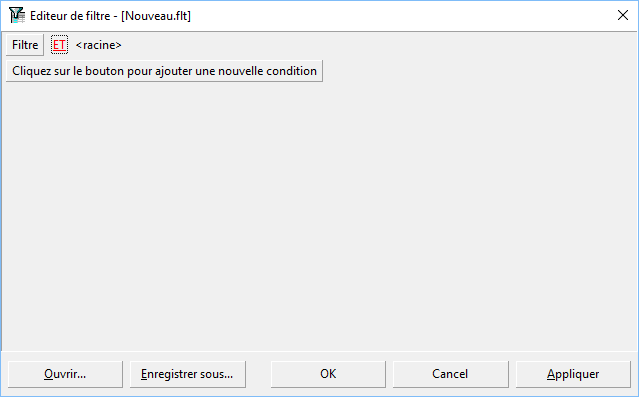Confirm the filter with OK
Image resolution: width=639 pixels, height=397 pixels.
[x=328, y=374]
